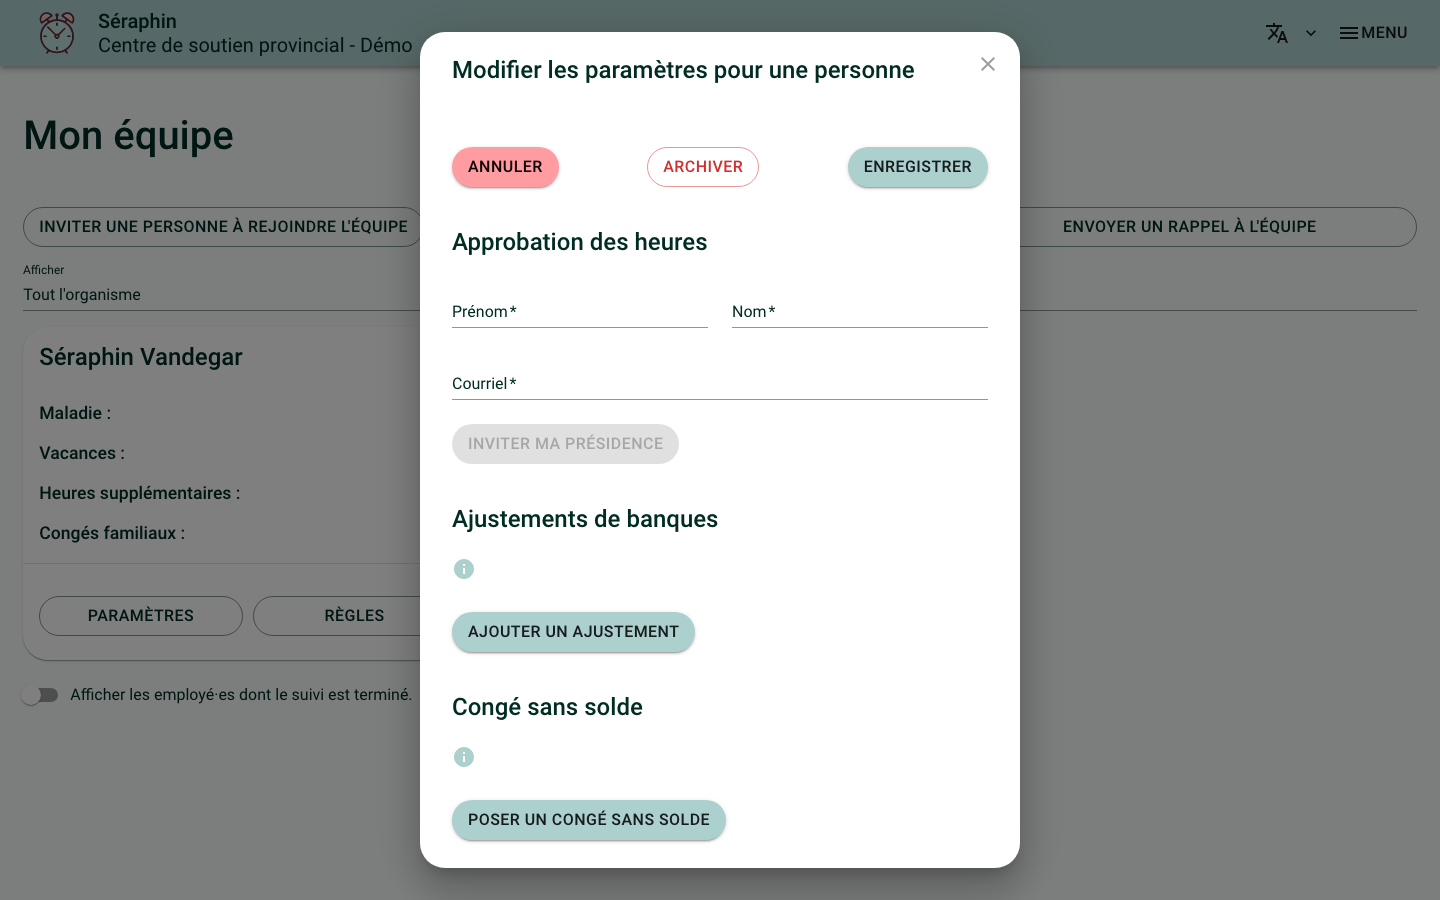Click Poser un congé sans solde
Image resolution: width=1440 pixels, height=900 pixels.
tap(589, 820)
